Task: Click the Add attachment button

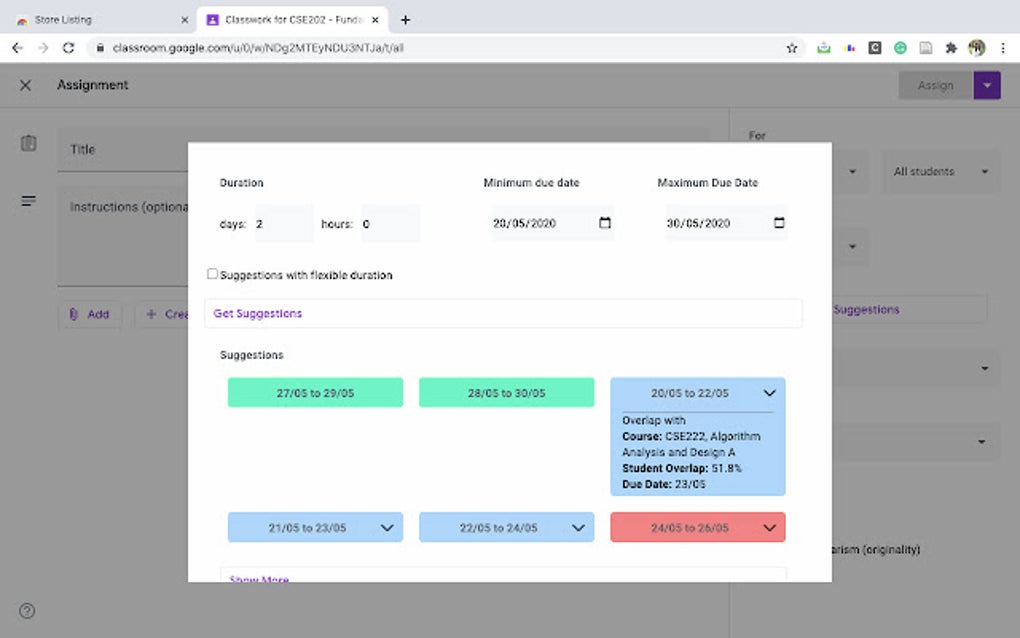Action: pos(90,314)
